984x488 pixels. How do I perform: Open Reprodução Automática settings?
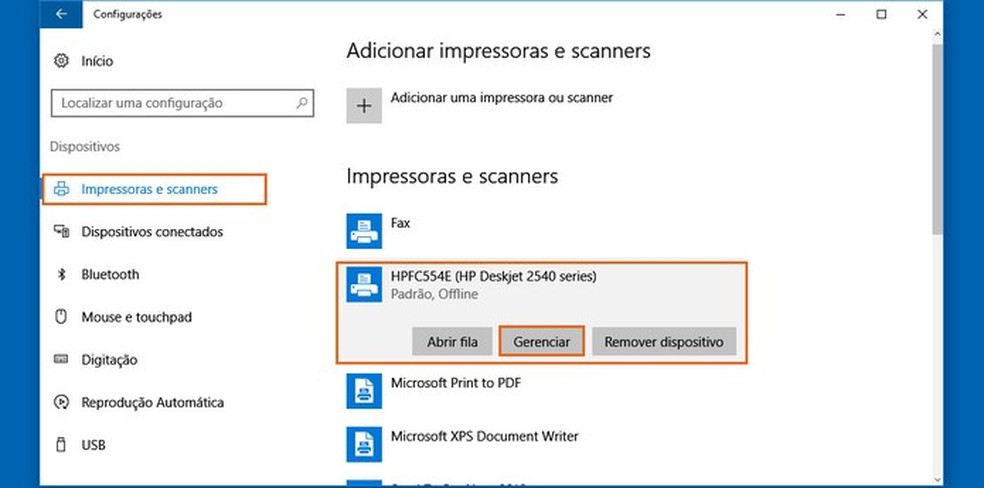tap(152, 403)
